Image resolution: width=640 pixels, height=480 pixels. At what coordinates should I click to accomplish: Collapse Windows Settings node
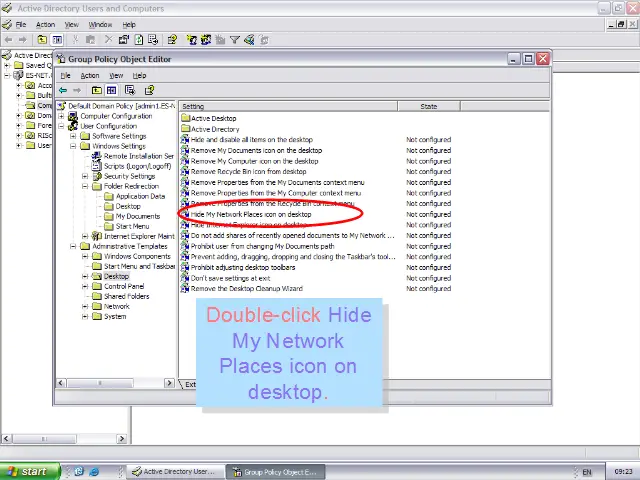click(x=73, y=146)
